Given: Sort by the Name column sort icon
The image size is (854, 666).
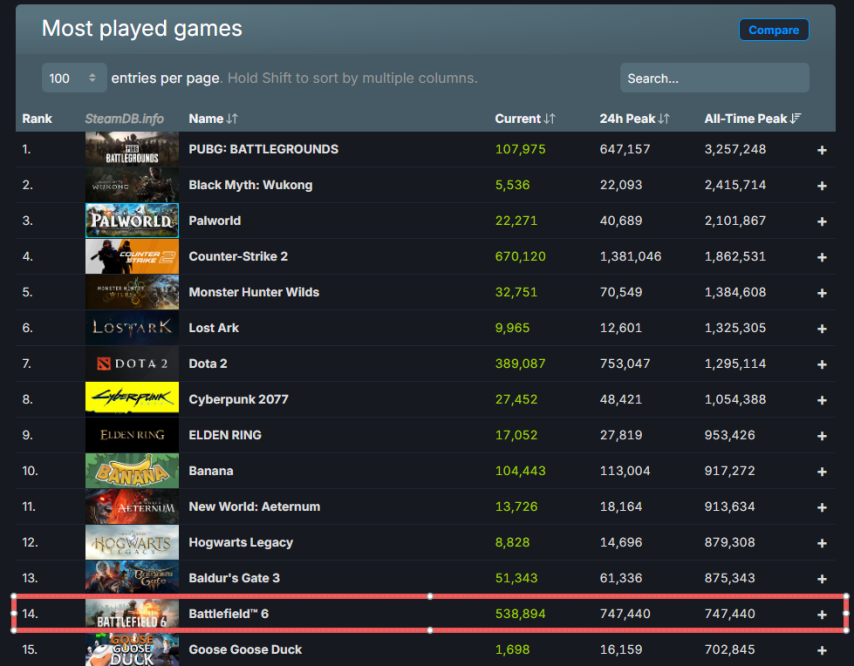Looking at the screenshot, I should click(x=232, y=119).
